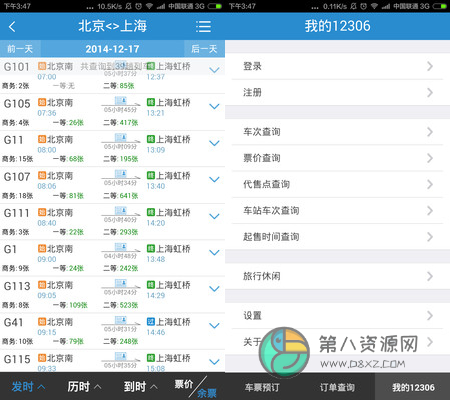Select train number G107
The width and height of the screenshot is (450, 400).
(x=17, y=176)
